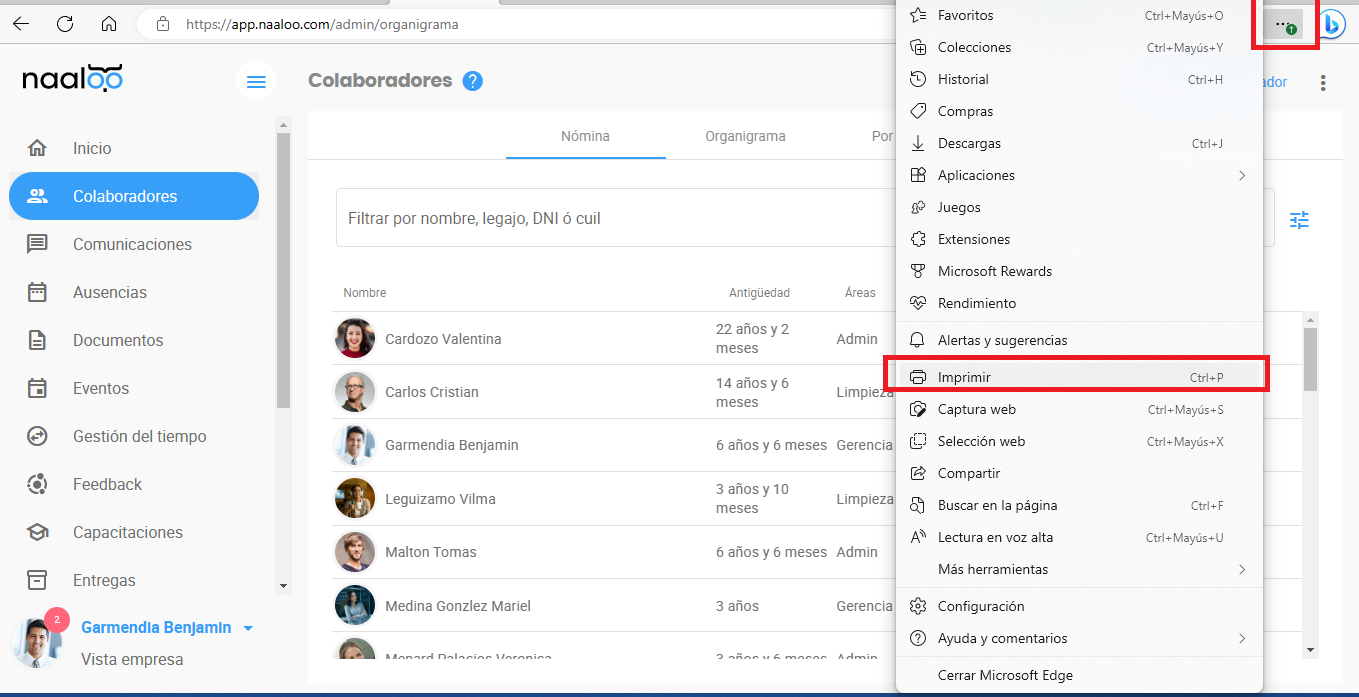Expand the Más herramientas submenu arrow
1359x697 pixels.
[x=1242, y=569]
